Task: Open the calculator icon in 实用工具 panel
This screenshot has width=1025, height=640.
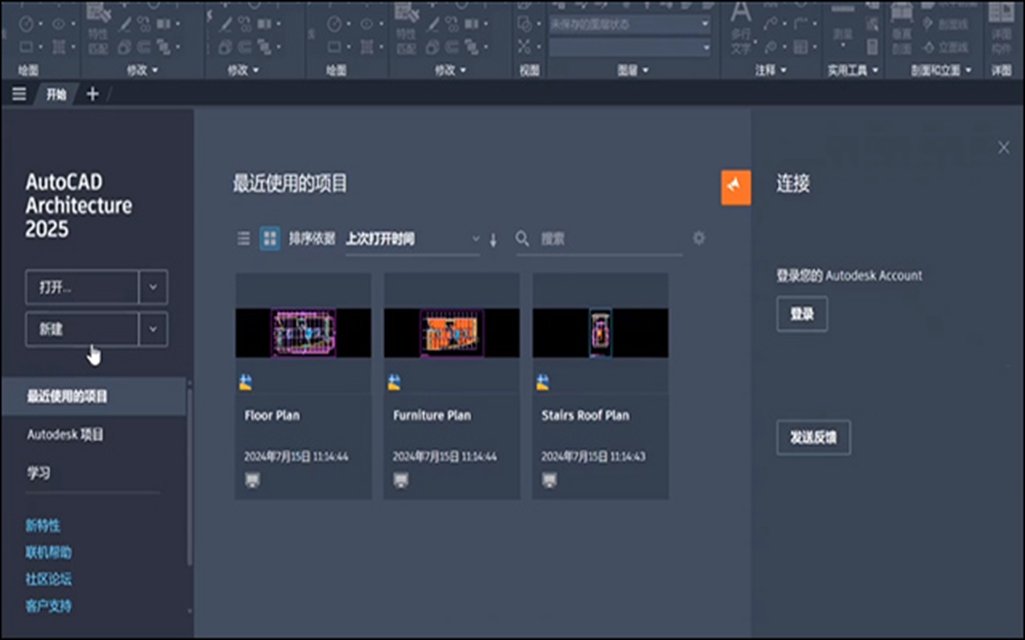Action: pyautogui.click(x=872, y=47)
